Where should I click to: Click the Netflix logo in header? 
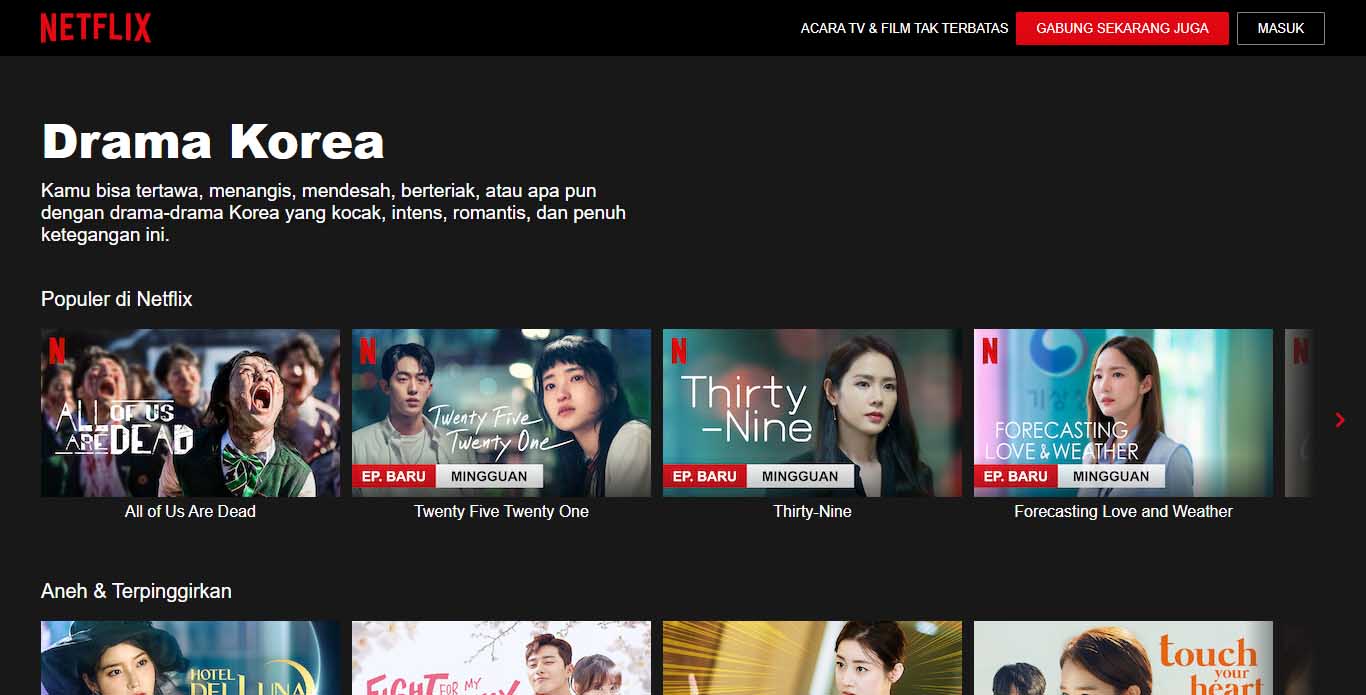click(96, 28)
